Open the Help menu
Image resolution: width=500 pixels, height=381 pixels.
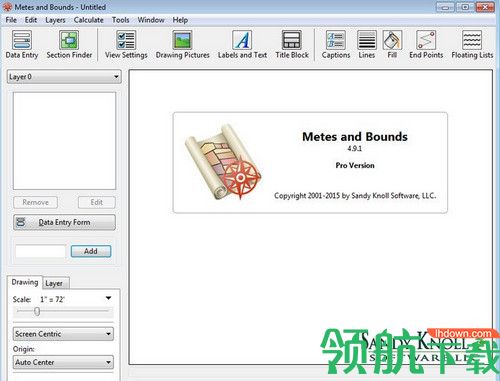[x=180, y=20]
